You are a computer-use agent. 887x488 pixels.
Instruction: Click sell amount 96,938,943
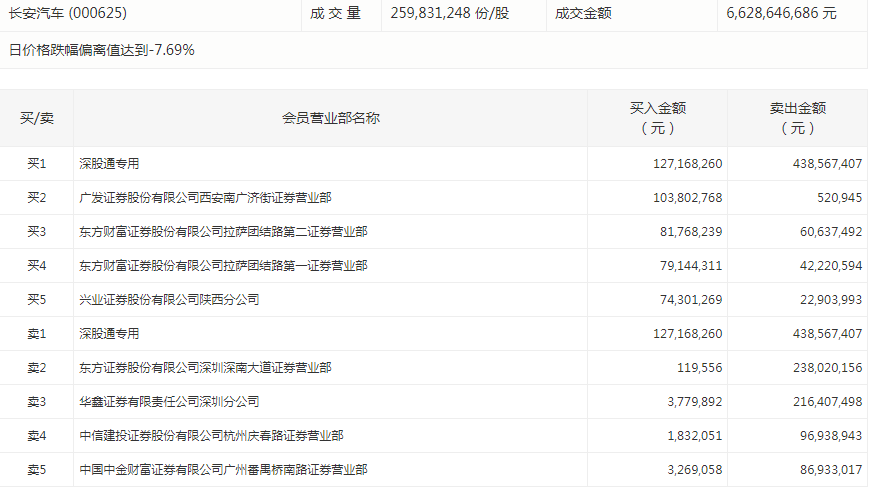830,436
